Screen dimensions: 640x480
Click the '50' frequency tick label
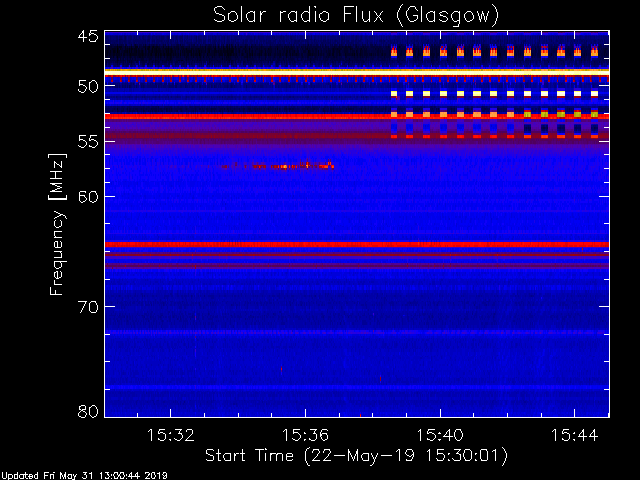tap(88, 87)
